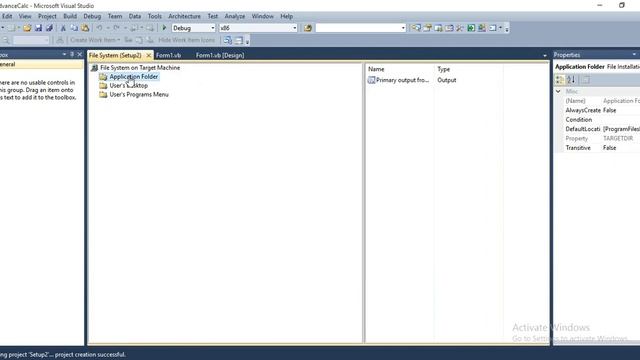Click the first icon after Hide Work Item Icons
640x360 pixels.
228,40
